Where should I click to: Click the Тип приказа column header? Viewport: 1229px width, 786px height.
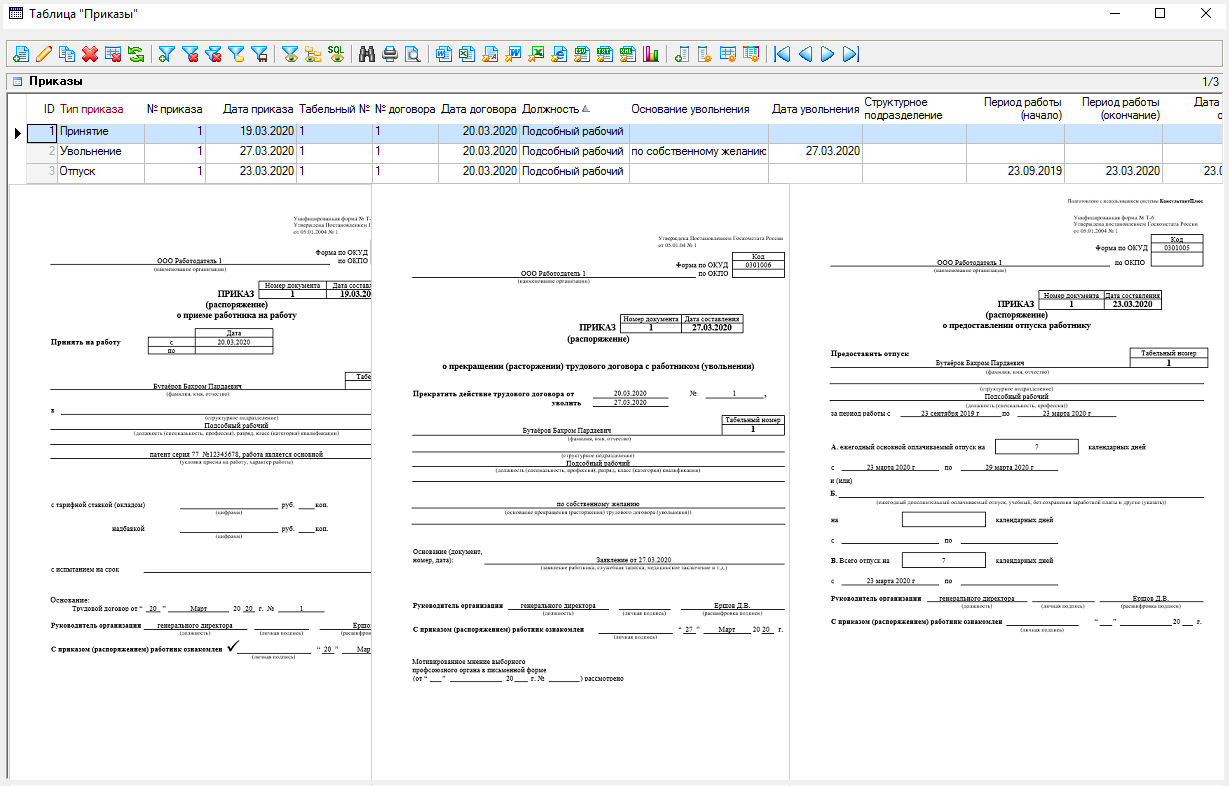tap(91, 109)
